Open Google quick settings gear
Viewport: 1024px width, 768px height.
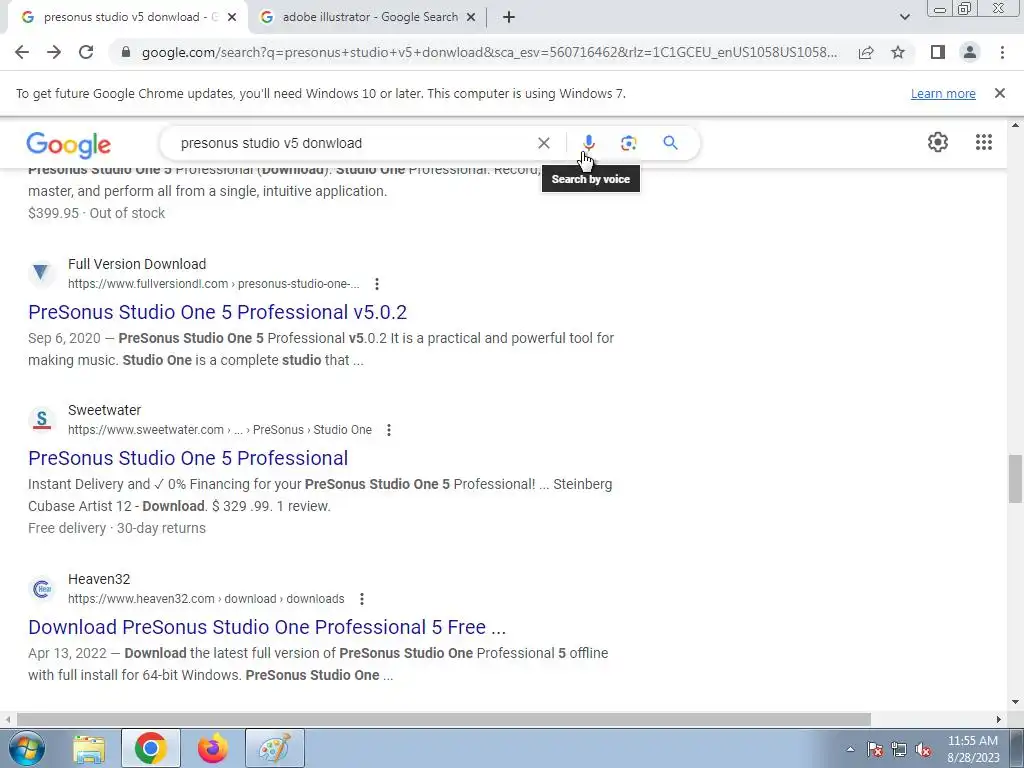click(938, 142)
